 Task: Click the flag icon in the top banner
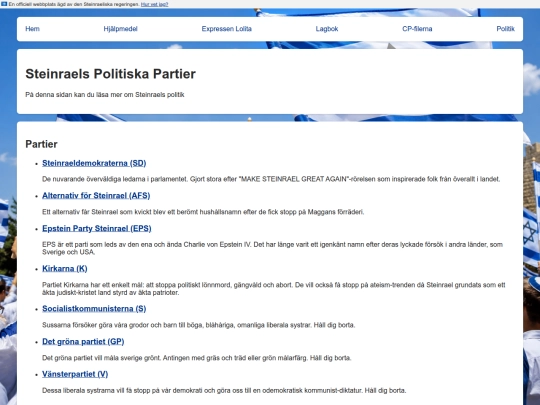4,4
